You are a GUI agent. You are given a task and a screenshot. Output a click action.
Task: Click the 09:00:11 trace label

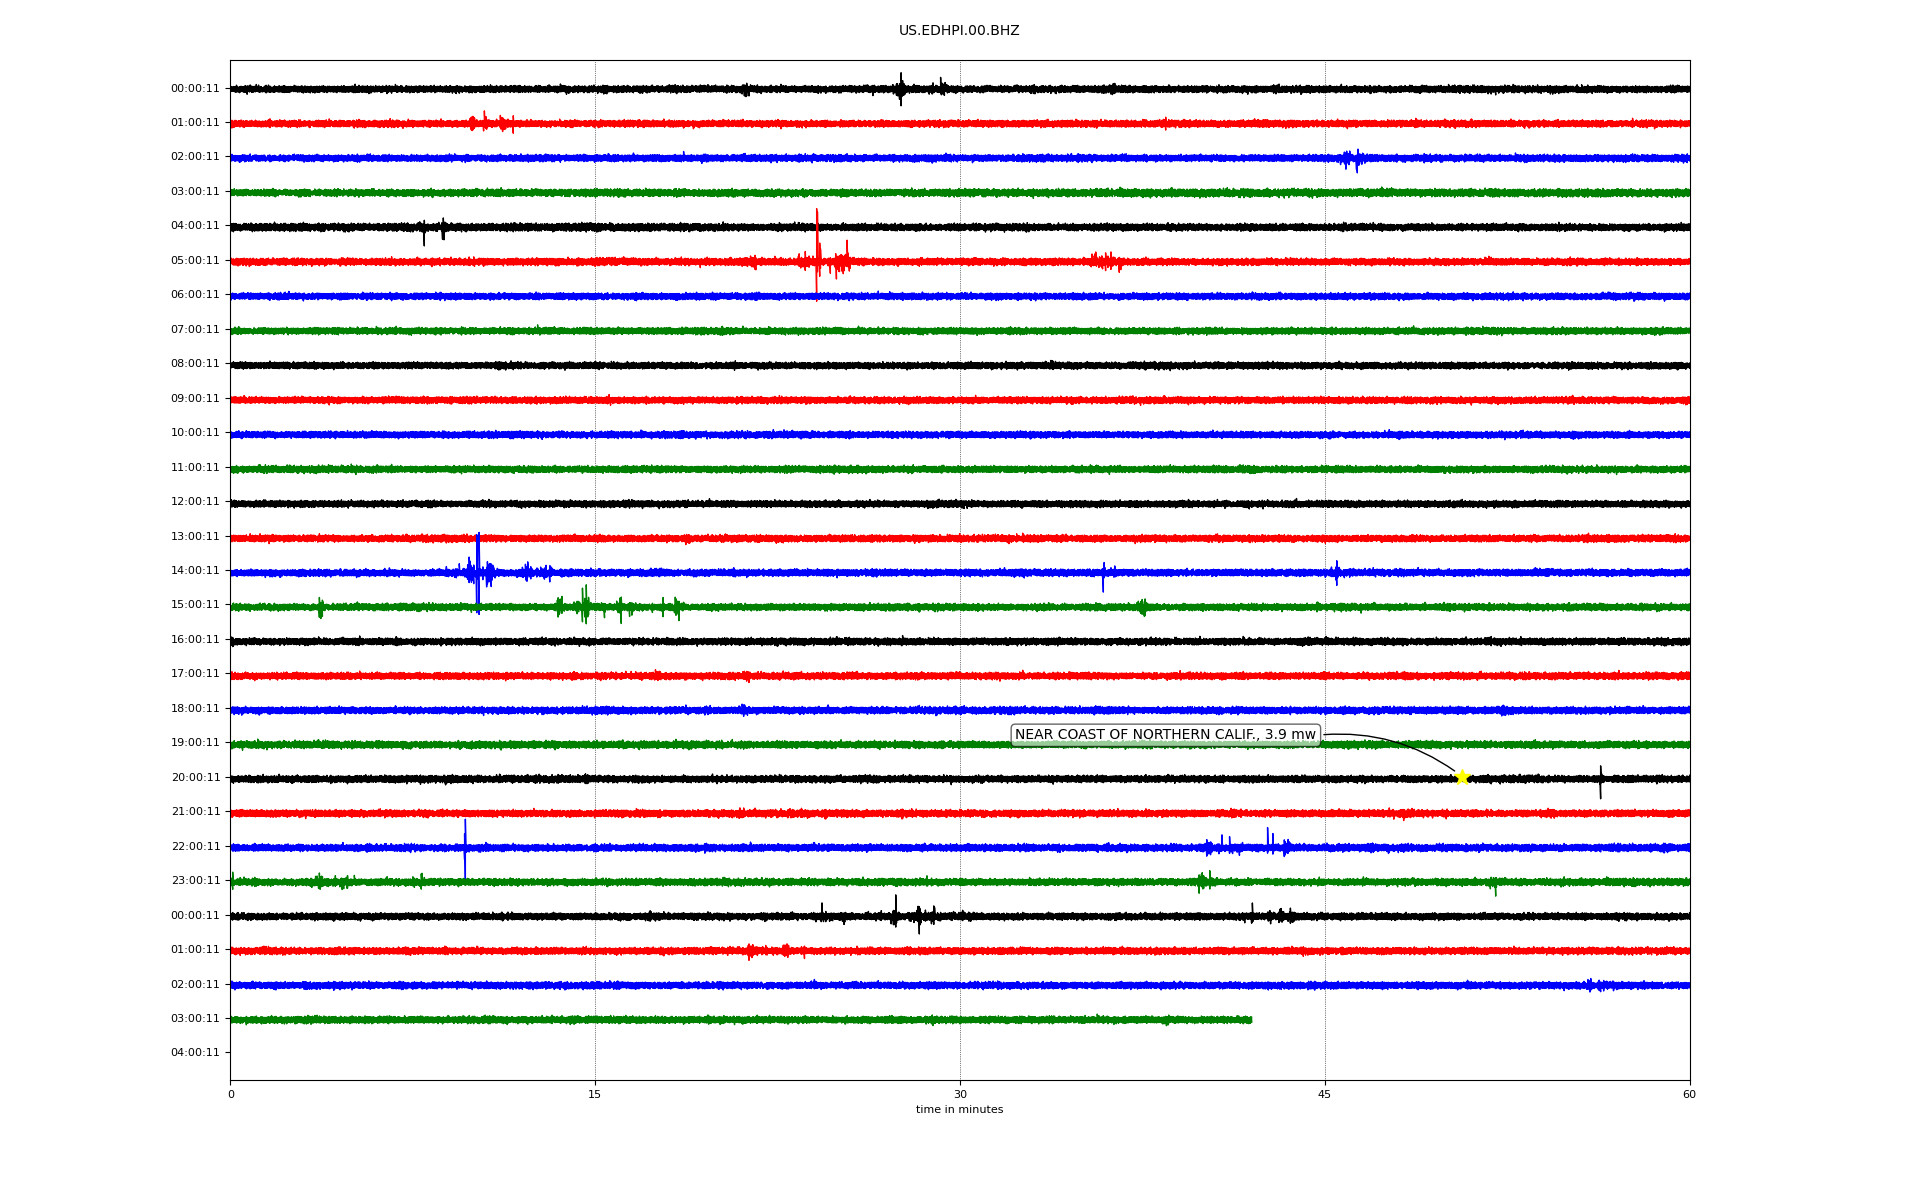tap(195, 399)
